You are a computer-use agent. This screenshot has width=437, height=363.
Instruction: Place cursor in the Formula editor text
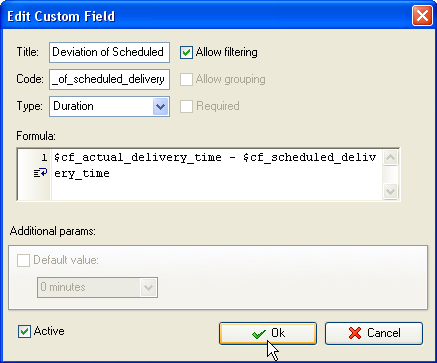click(x=217, y=174)
